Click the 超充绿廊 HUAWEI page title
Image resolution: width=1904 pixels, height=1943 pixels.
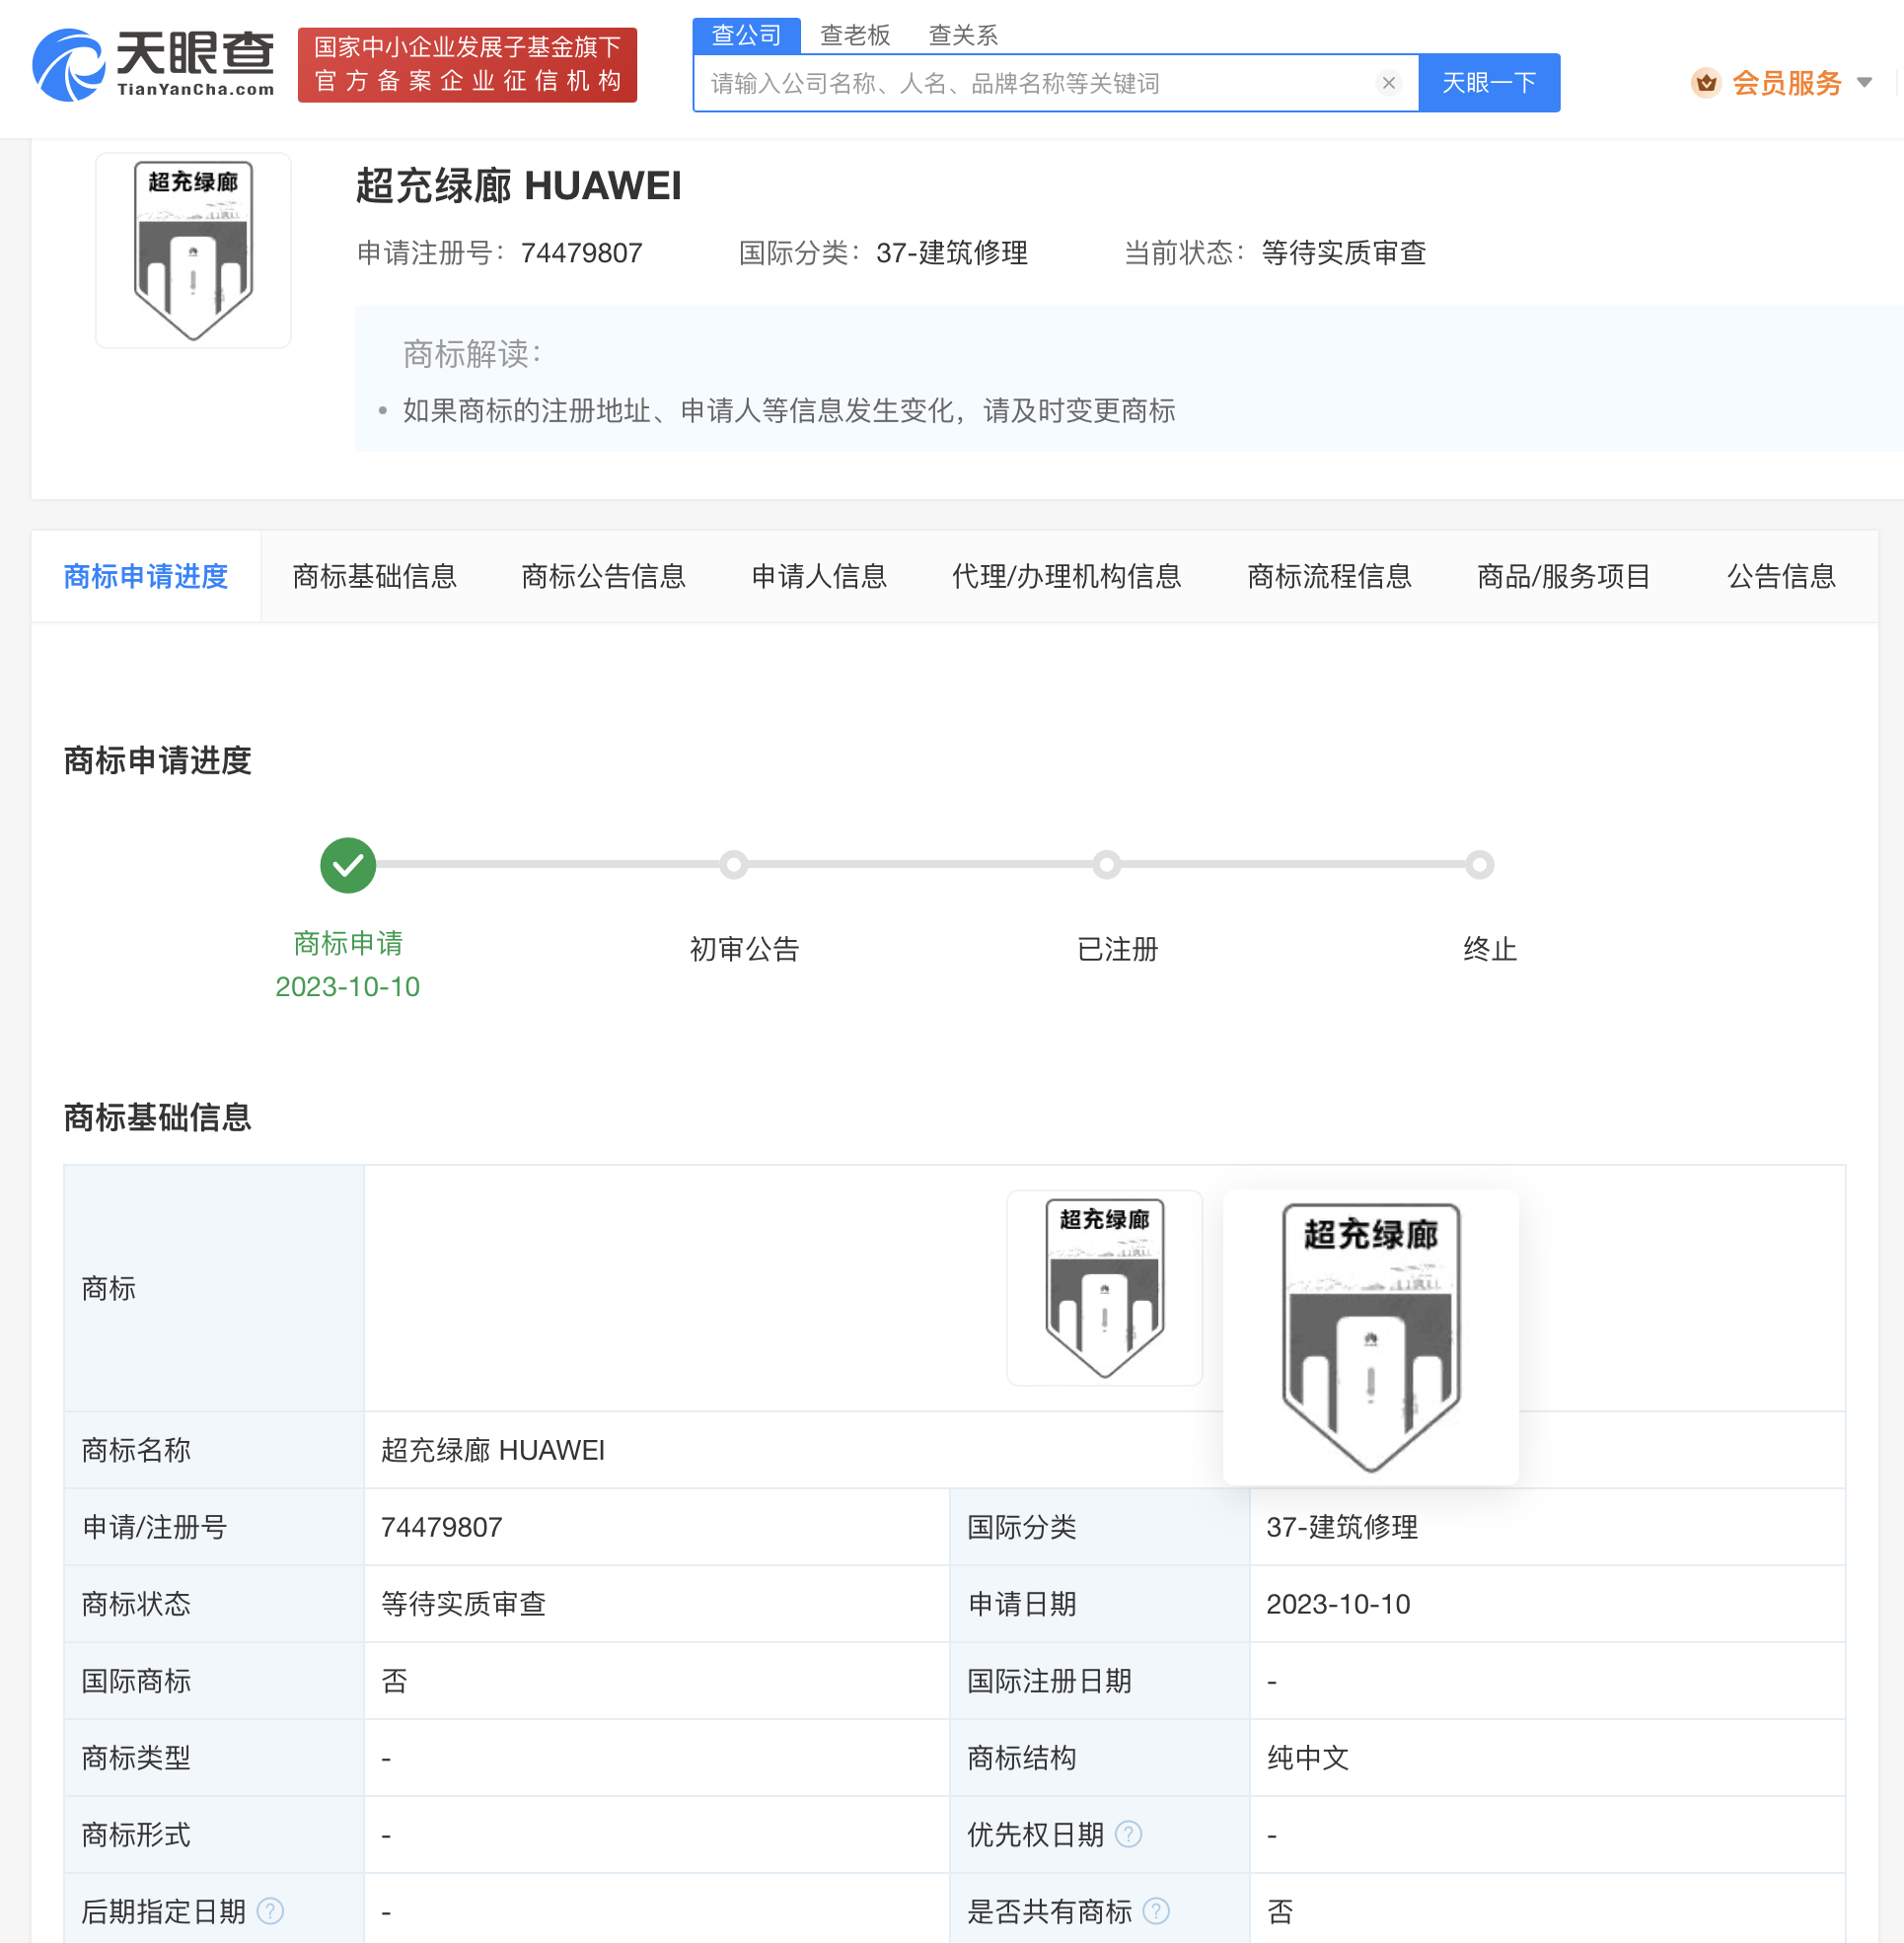click(518, 186)
